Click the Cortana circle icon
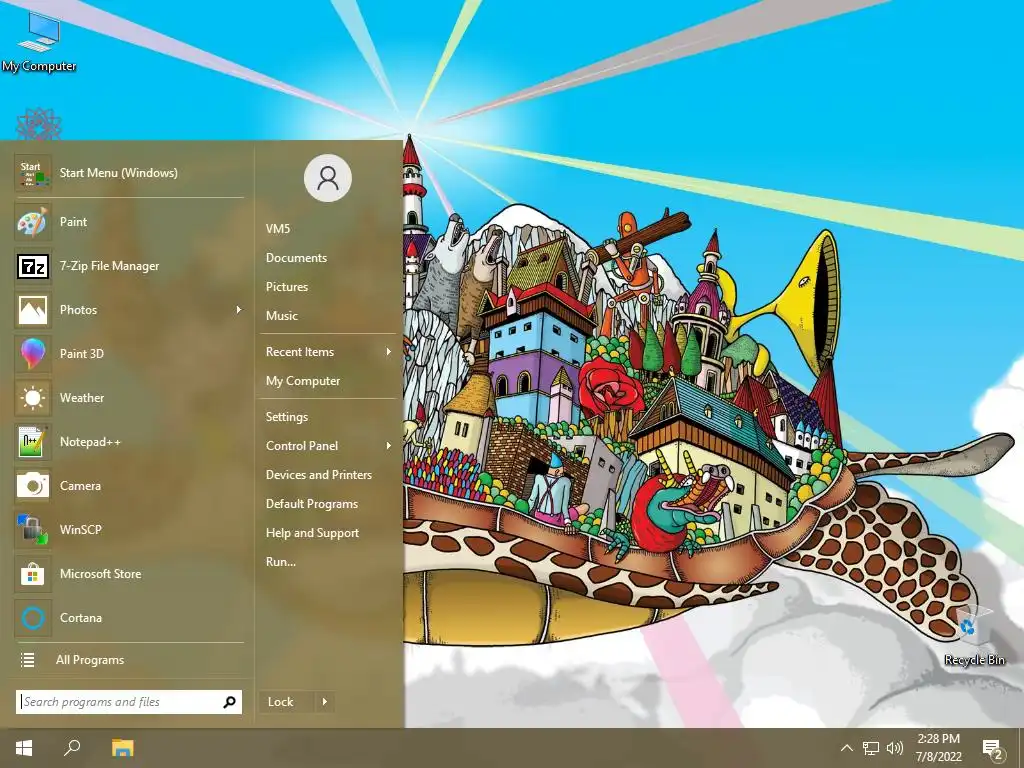Viewport: 1024px width, 768px height. point(33,618)
